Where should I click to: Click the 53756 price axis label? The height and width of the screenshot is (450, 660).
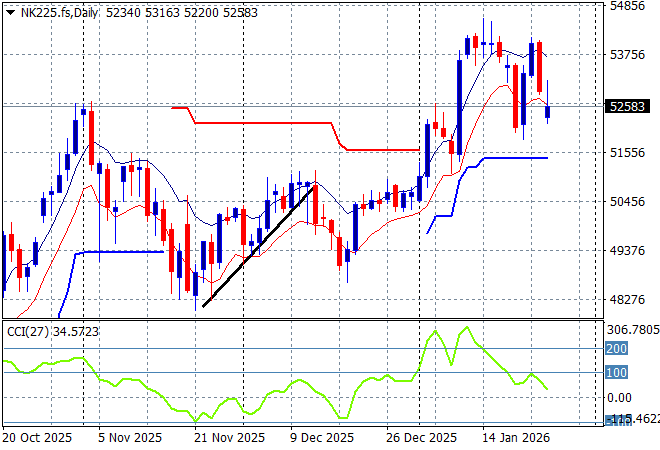[627, 55]
